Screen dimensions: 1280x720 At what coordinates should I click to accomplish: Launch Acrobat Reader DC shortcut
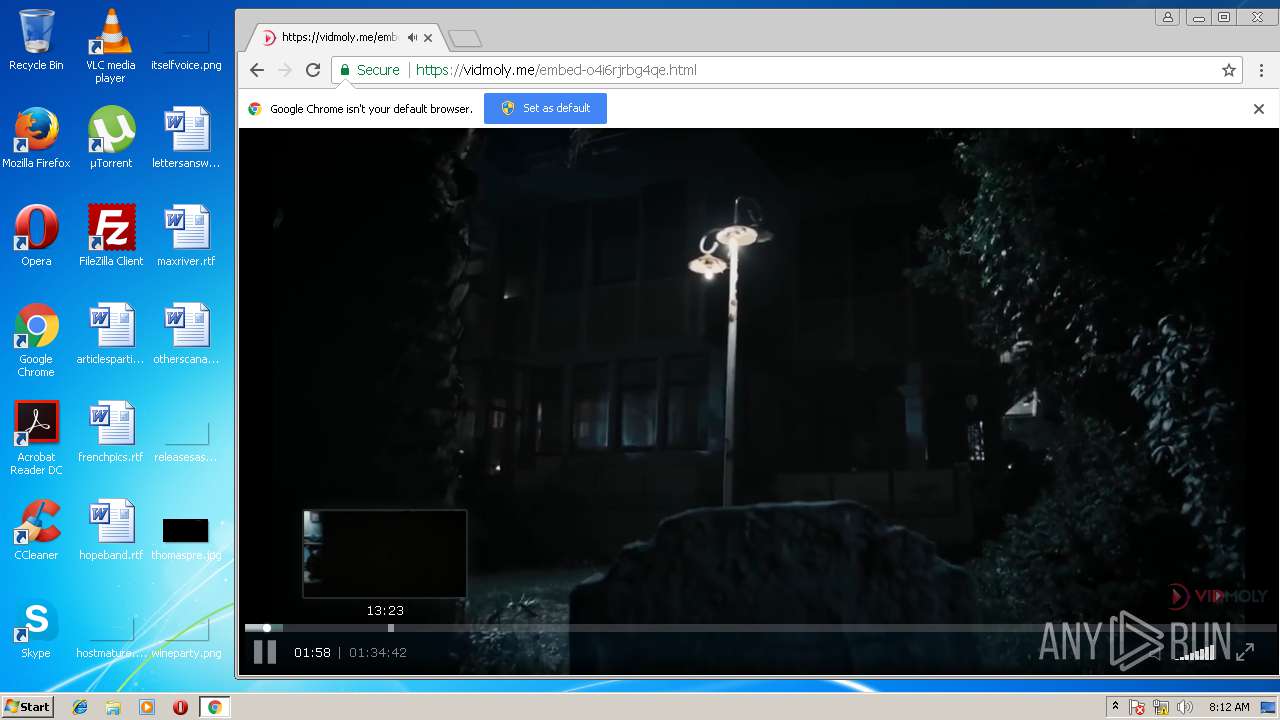[x=36, y=438]
